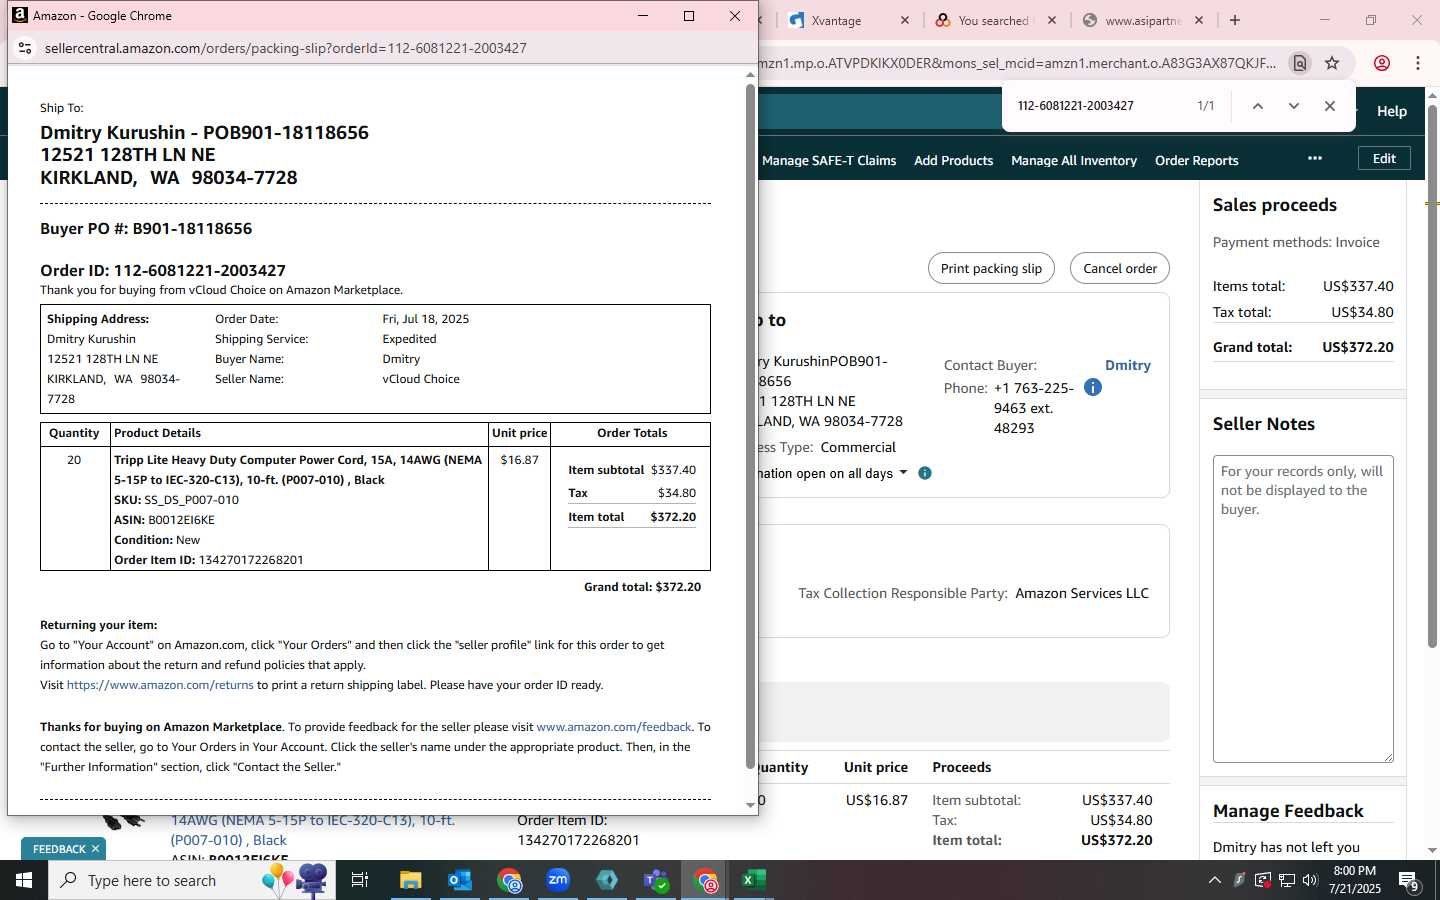
Task: Close the Xvantage tab
Action: pos(905,20)
